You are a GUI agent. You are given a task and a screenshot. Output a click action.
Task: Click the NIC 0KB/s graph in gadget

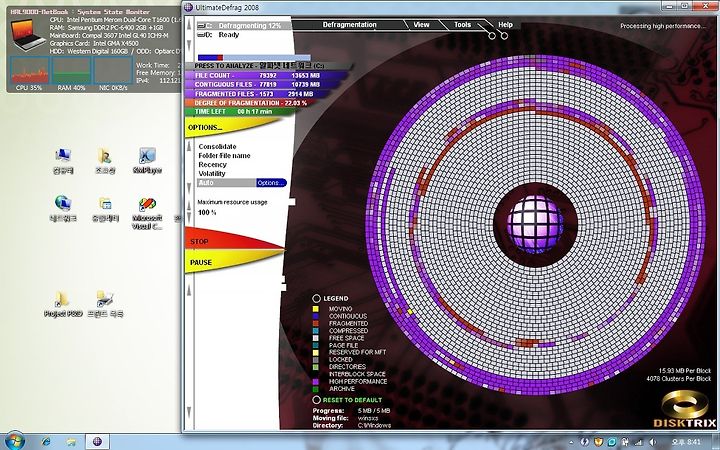[x=113, y=70]
